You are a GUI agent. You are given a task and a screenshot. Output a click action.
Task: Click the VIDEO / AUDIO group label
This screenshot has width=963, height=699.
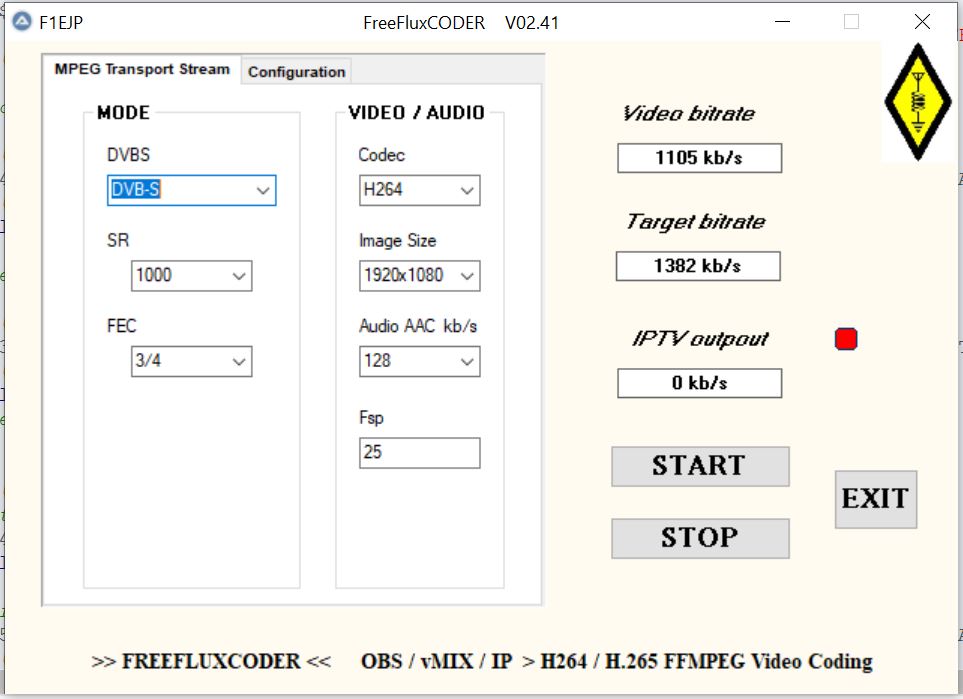[416, 113]
